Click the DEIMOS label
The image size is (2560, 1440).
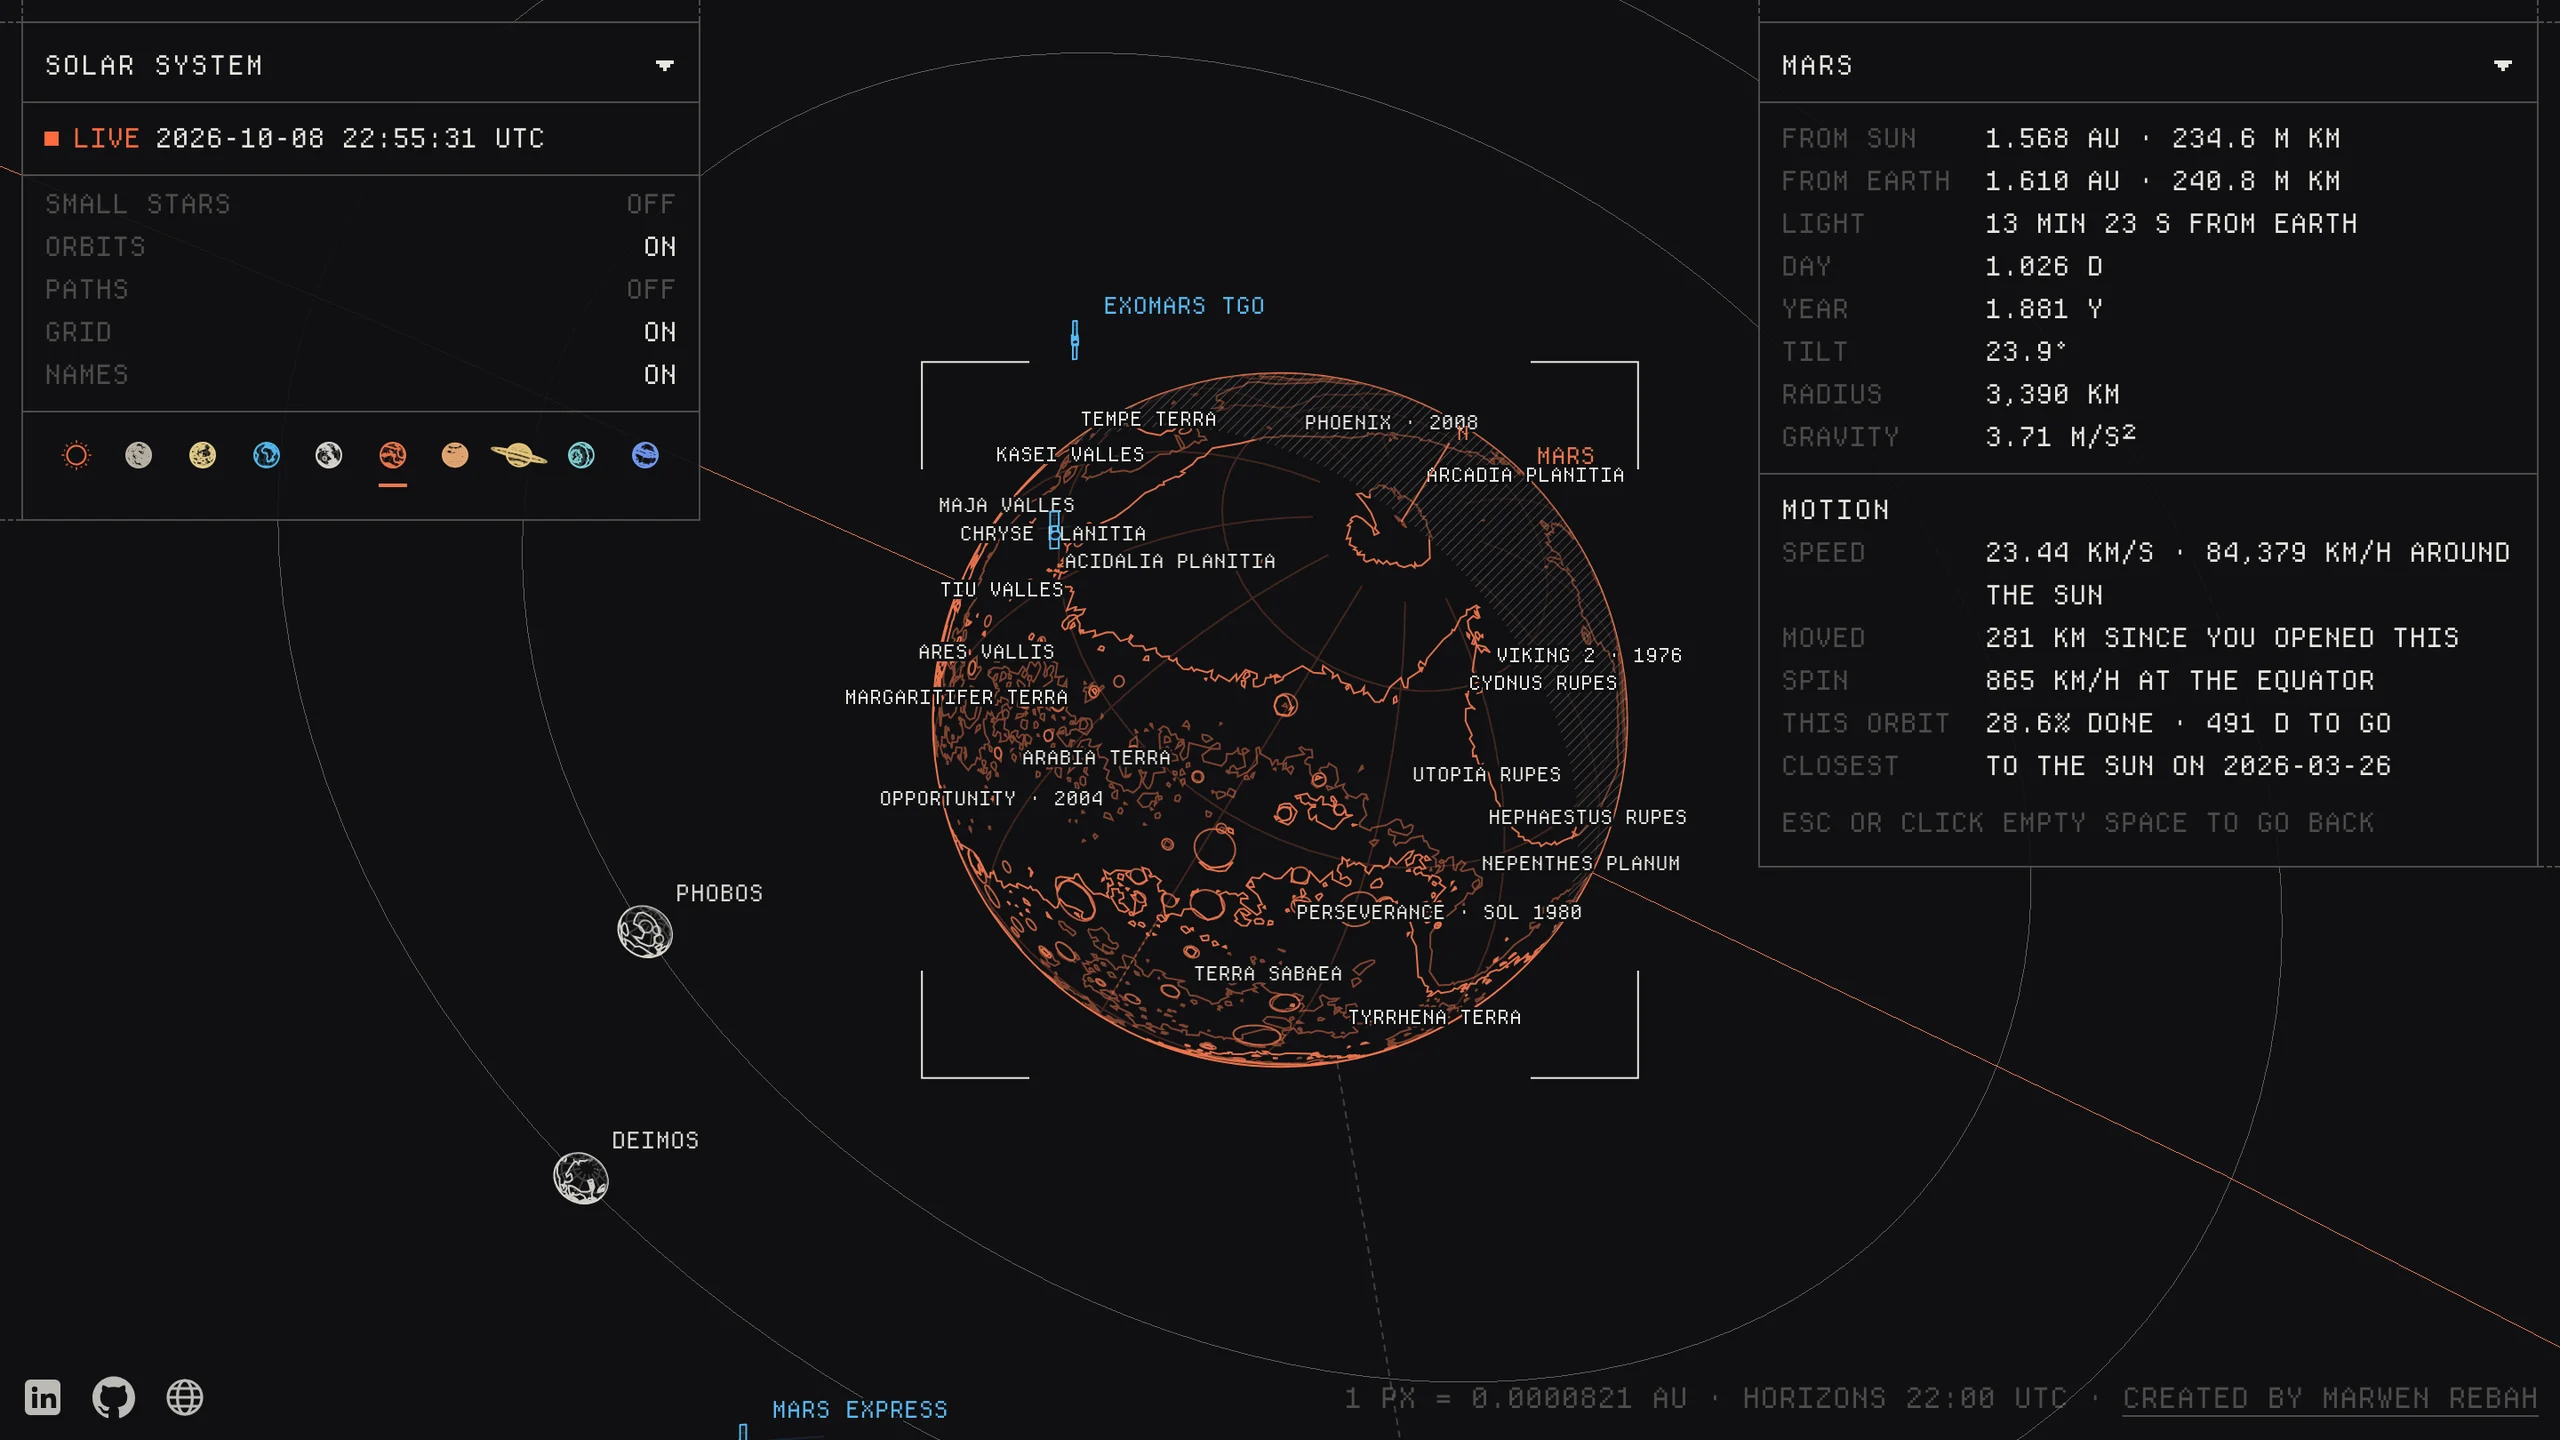coord(655,1140)
